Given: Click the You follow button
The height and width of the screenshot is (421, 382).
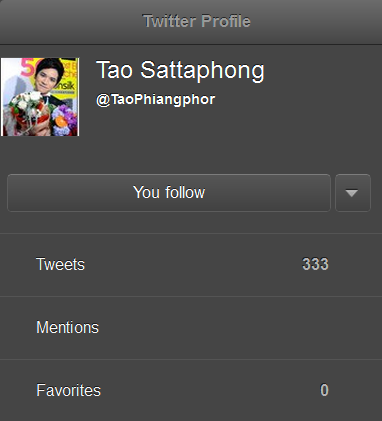Looking at the screenshot, I should click(169, 193).
